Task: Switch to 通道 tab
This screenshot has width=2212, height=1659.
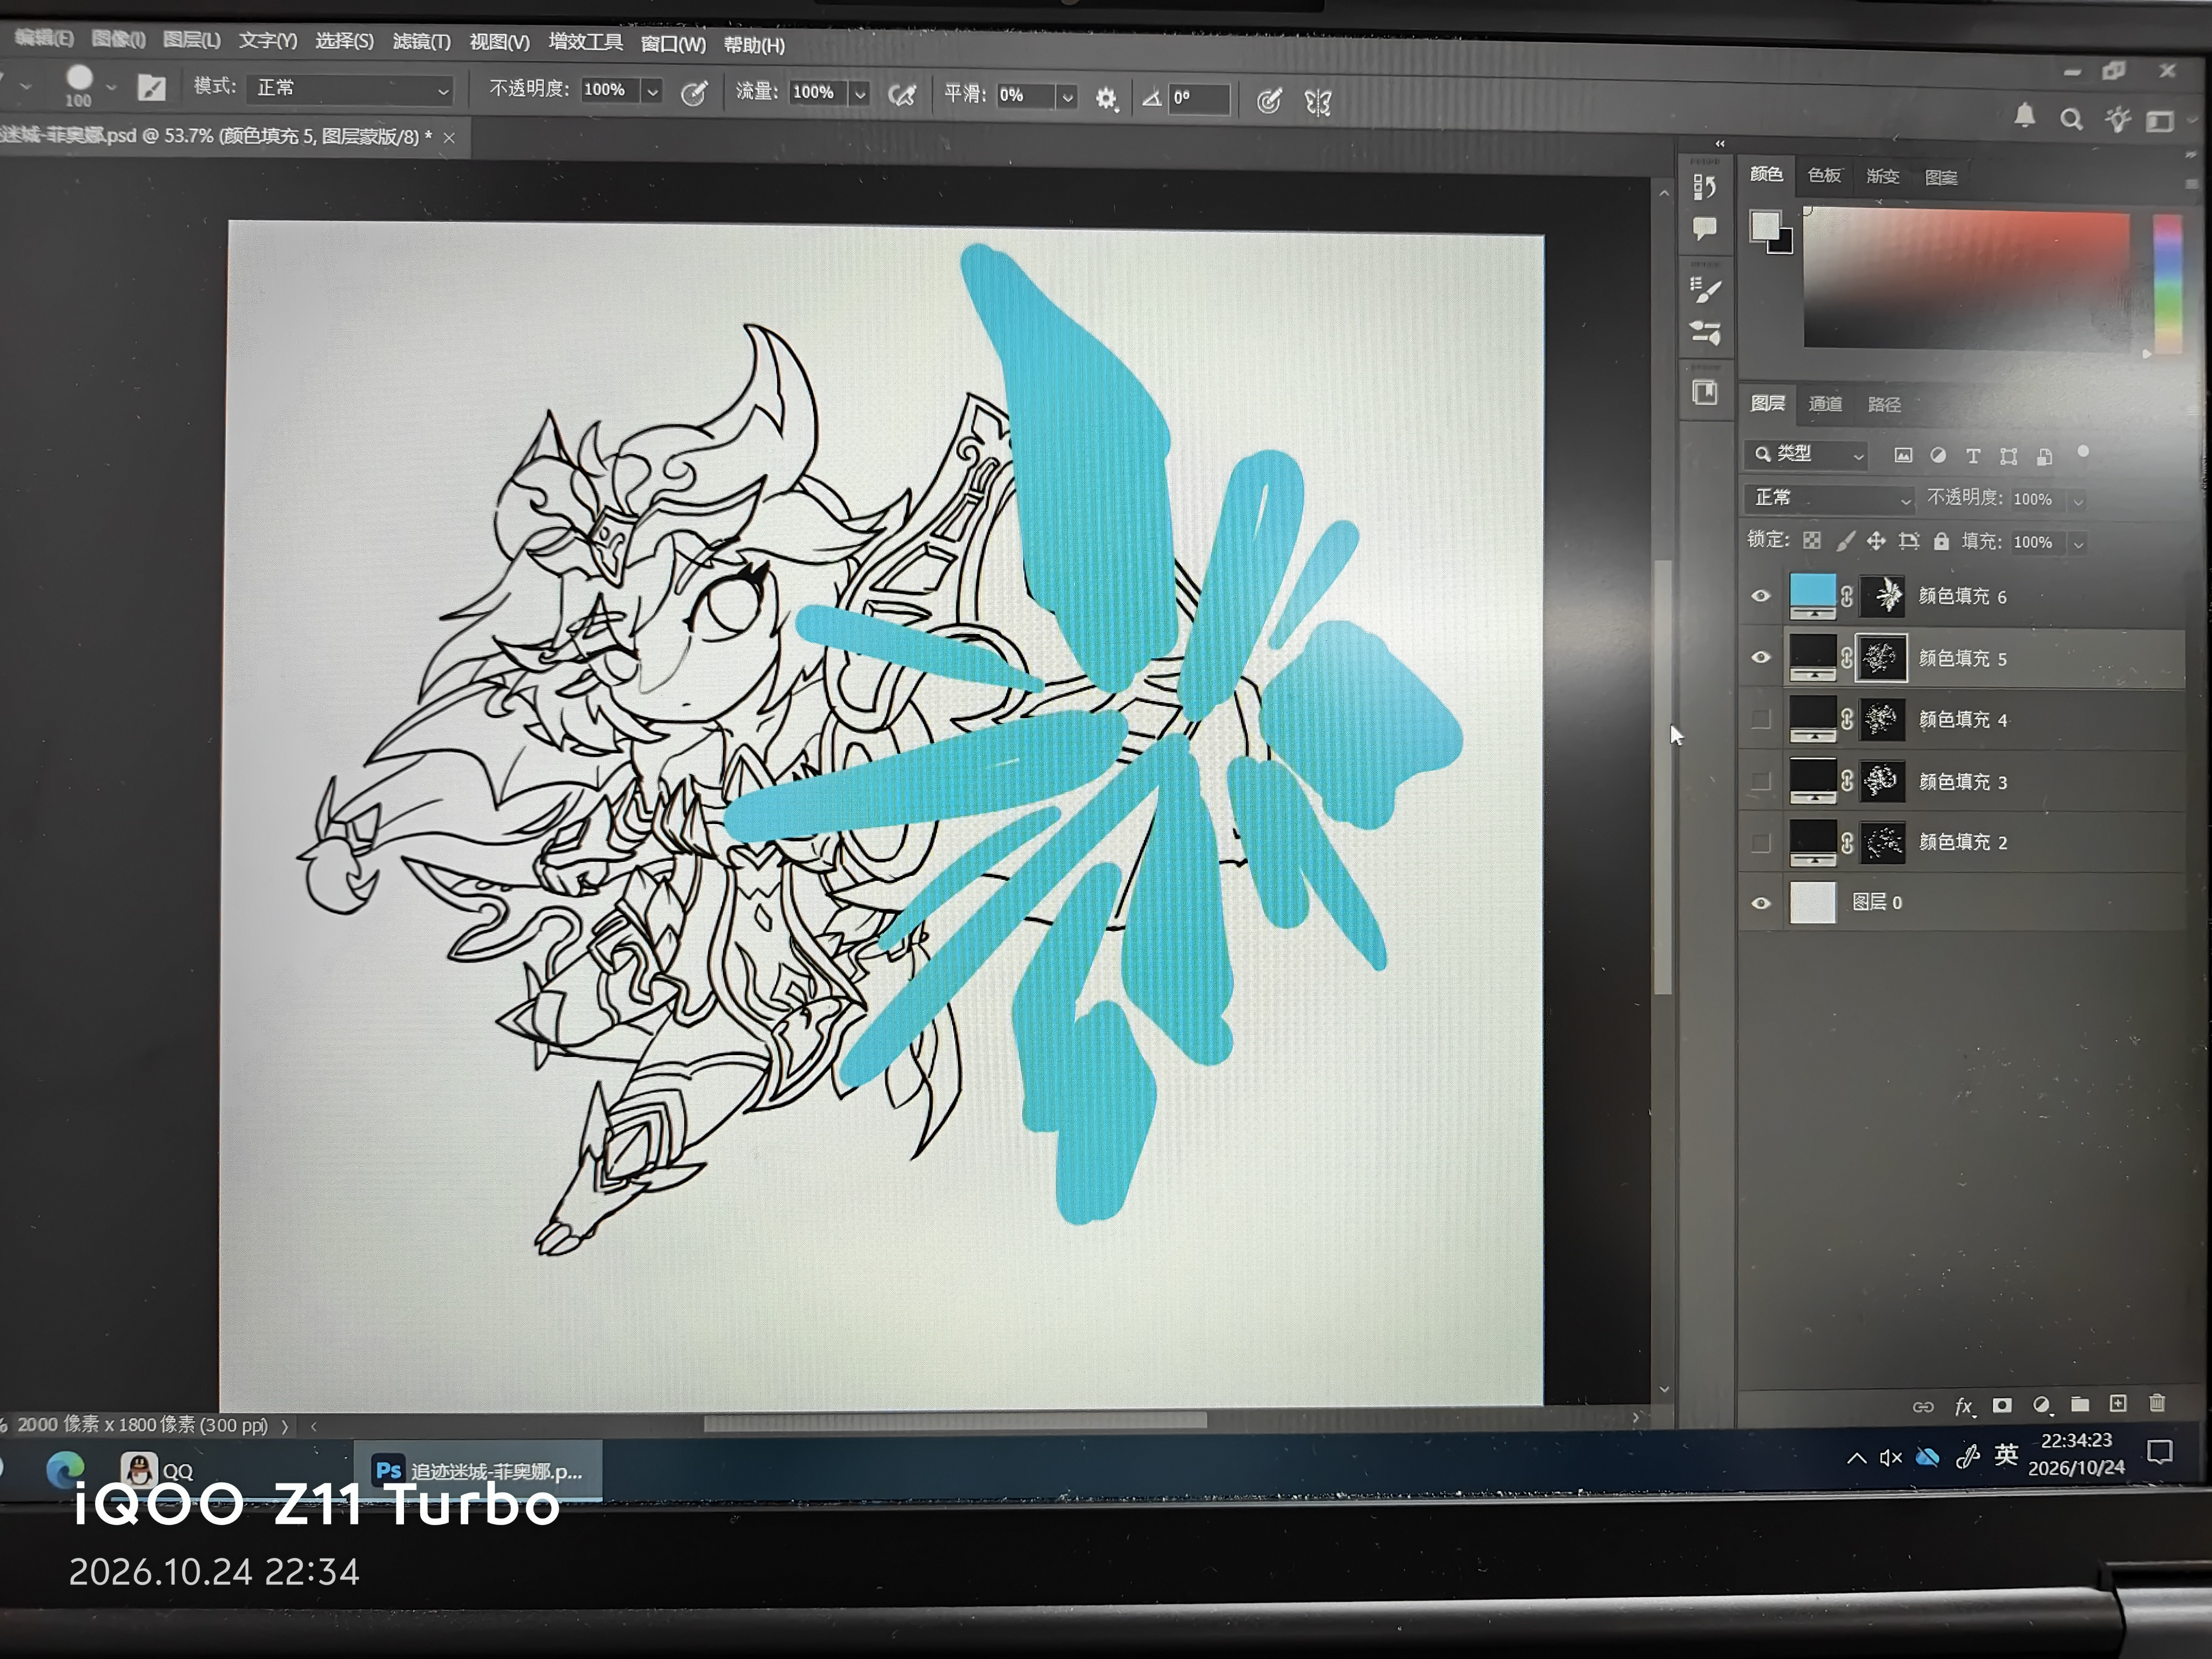Action: tap(1825, 404)
